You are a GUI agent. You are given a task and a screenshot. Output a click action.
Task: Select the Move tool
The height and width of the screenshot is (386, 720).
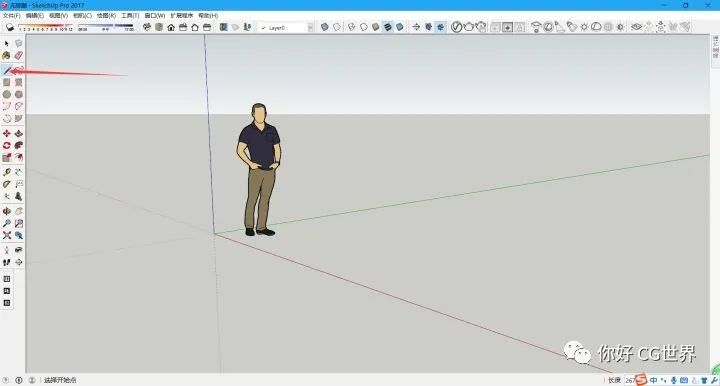[x=6, y=134]
